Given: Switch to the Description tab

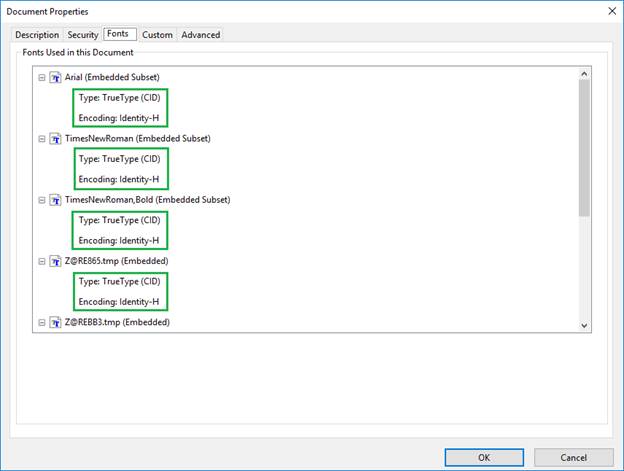Looking at the screenshot, I should [x=37, y=35].
